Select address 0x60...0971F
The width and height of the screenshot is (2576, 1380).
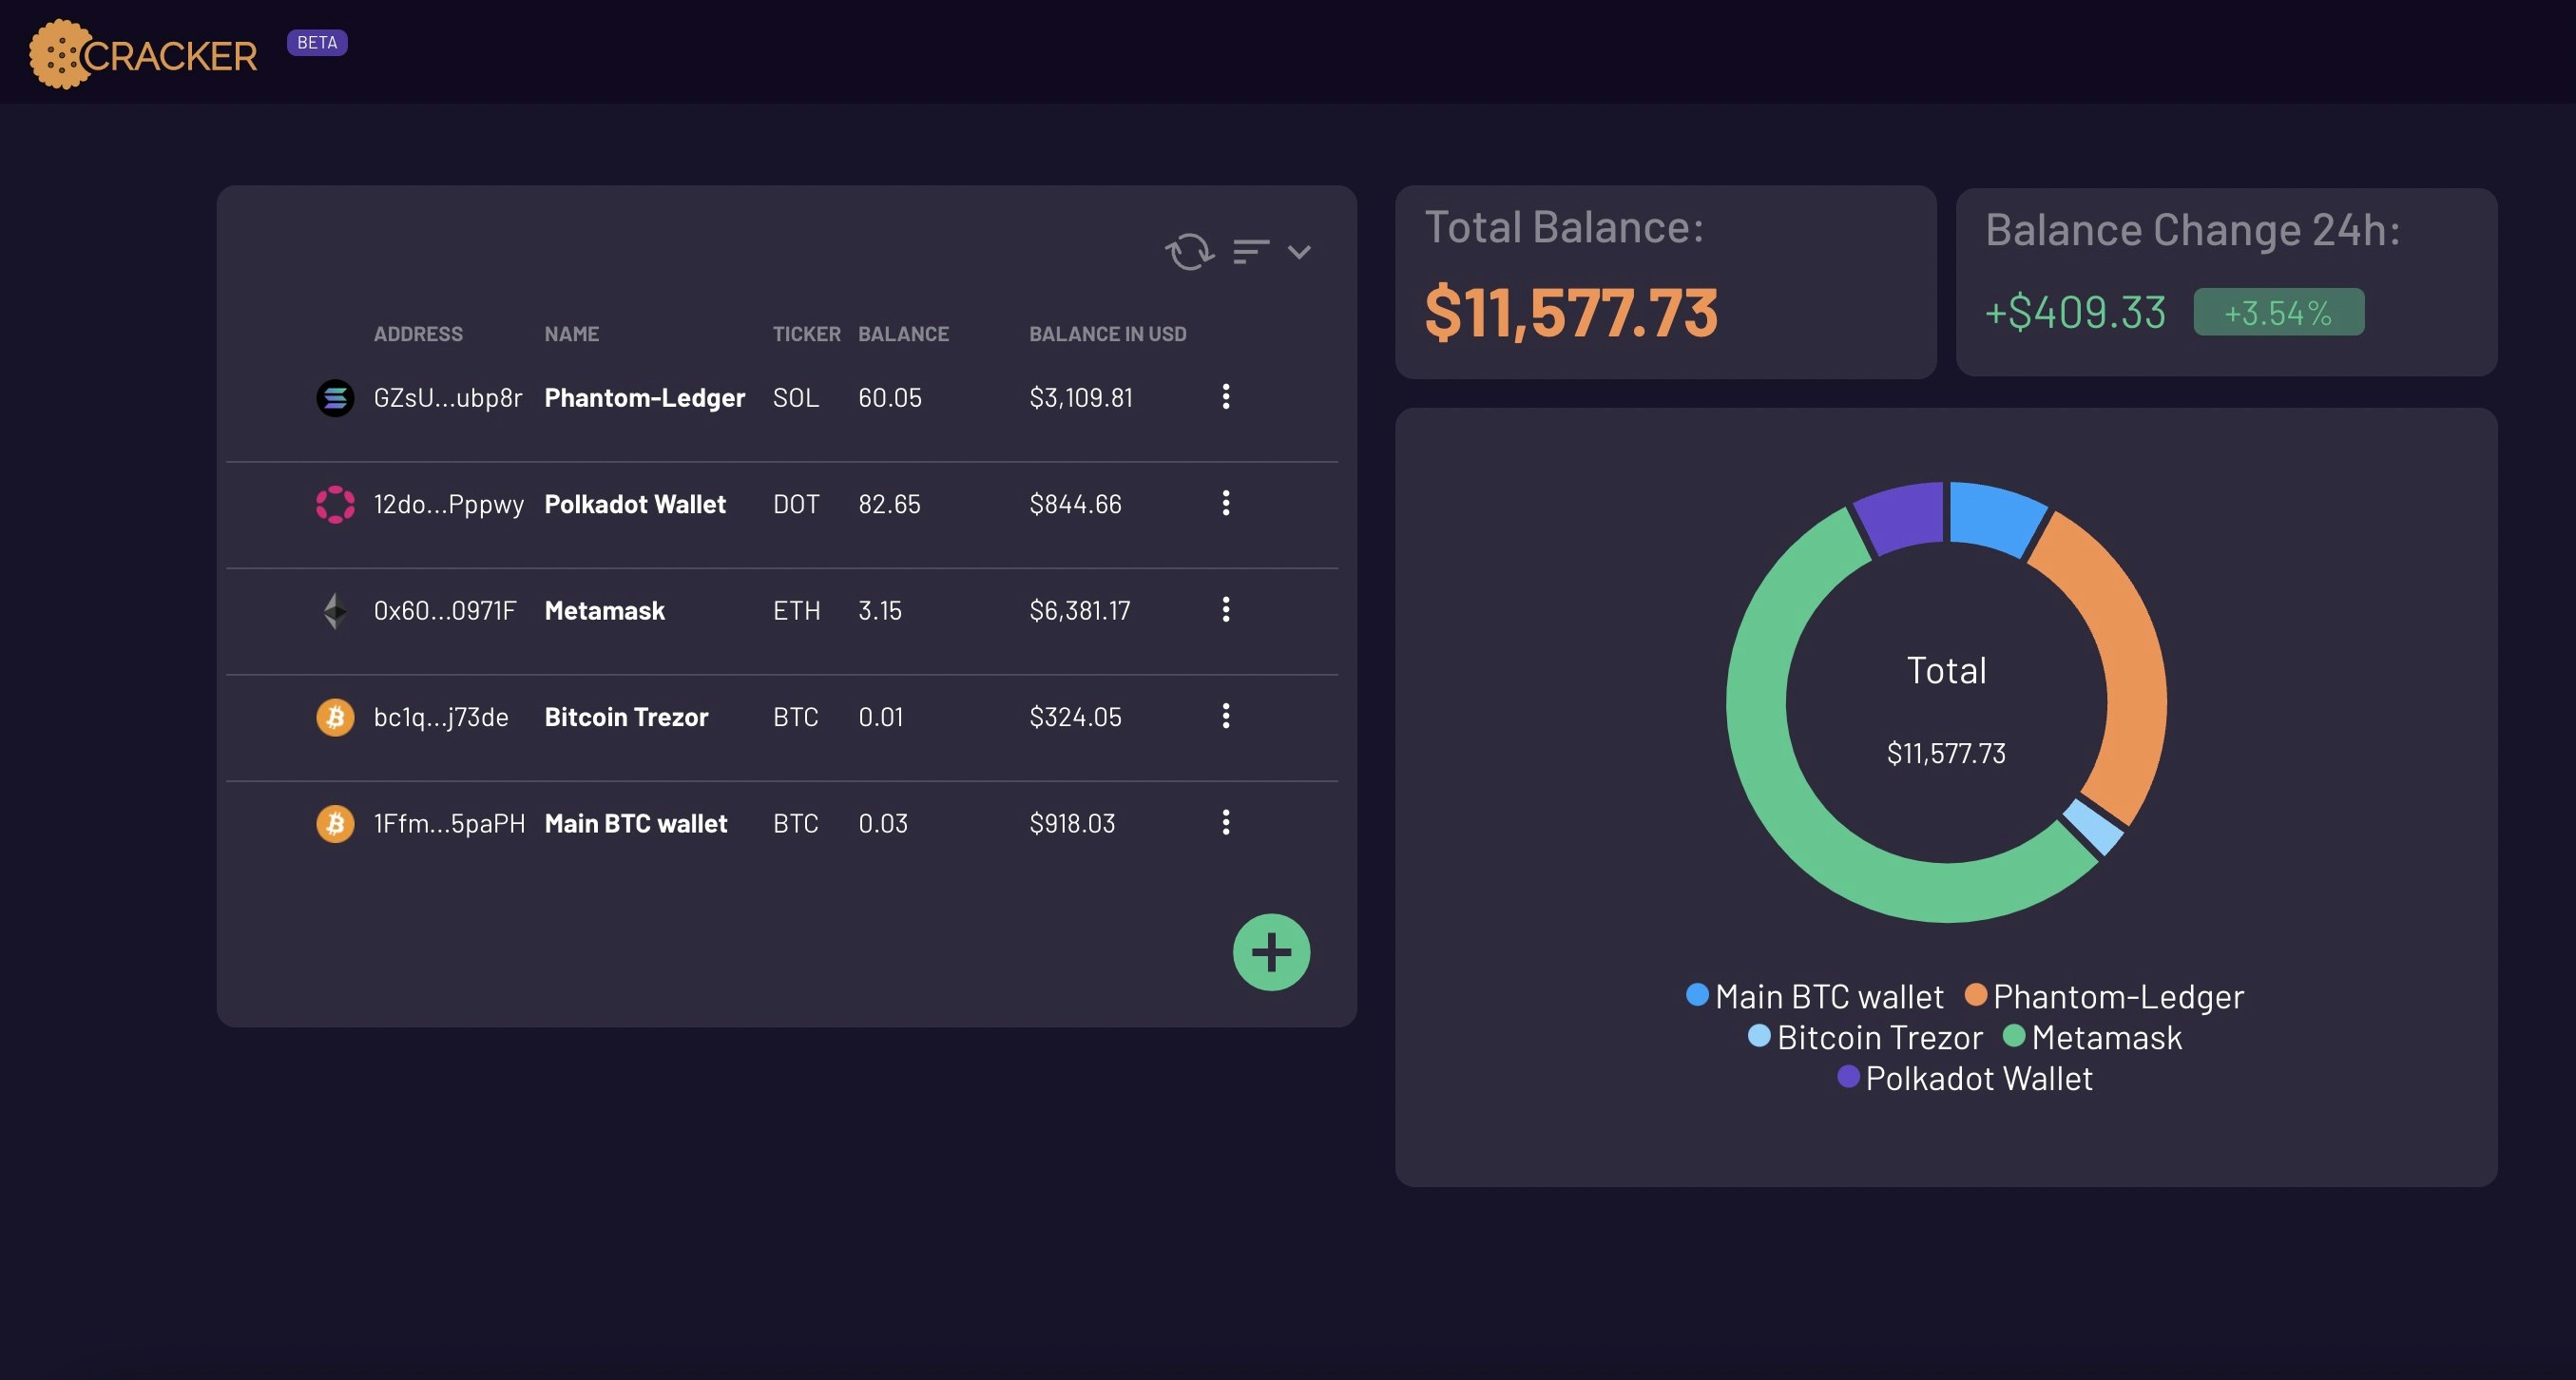click(445, 611)
